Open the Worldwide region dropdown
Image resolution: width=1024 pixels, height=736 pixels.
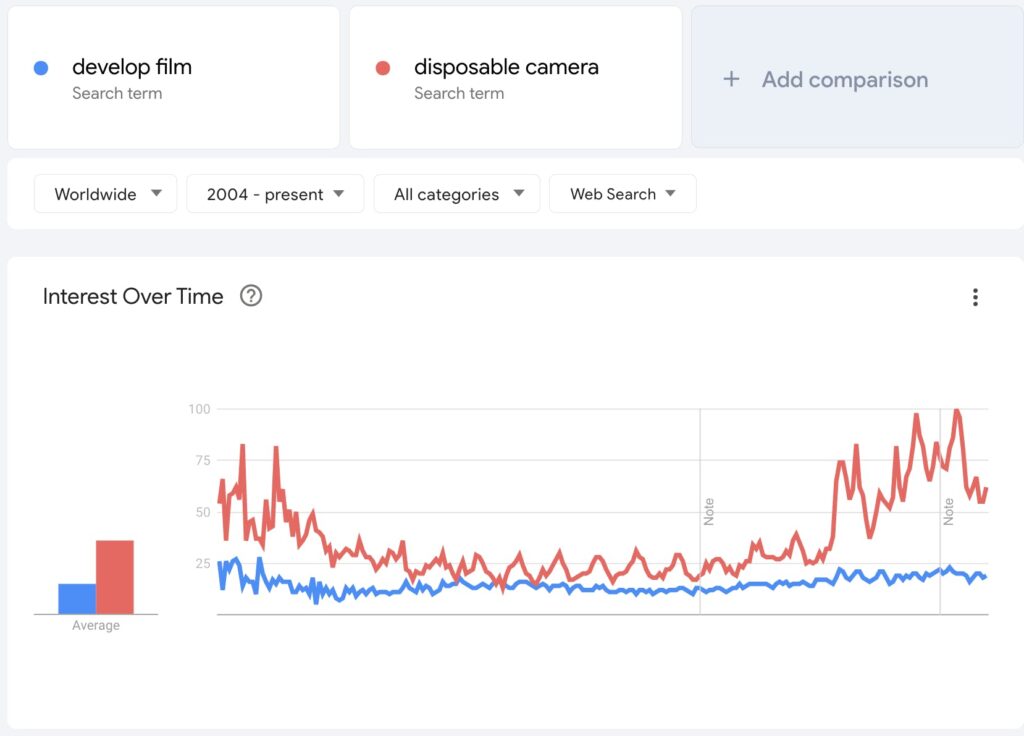[105, 194]
